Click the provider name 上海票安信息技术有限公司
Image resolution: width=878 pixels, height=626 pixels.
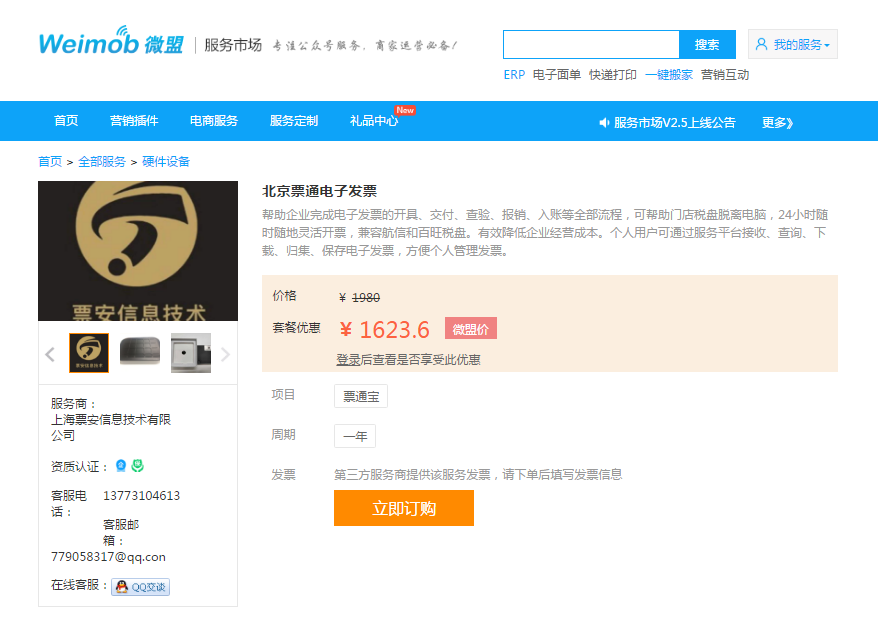[x=111, y=427]
